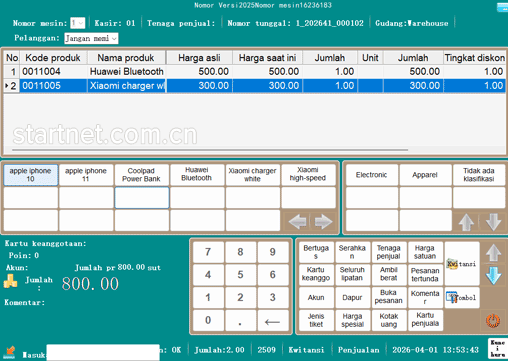Click the Tingkat diskon column header

474,58
